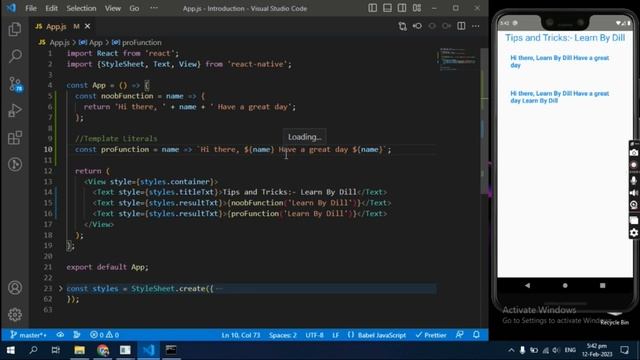The width and height of the screenshot is (640, 360).
Task: Click the VS Code logo in title bar
Action: [11, 8]
